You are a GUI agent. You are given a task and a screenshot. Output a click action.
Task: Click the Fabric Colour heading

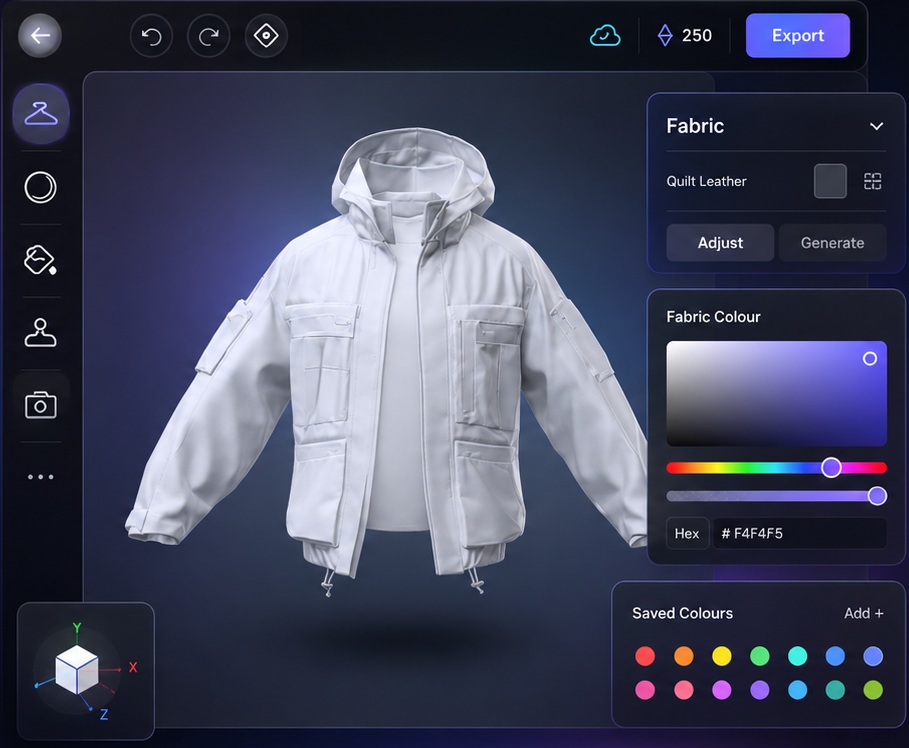[x=713, y=317]
